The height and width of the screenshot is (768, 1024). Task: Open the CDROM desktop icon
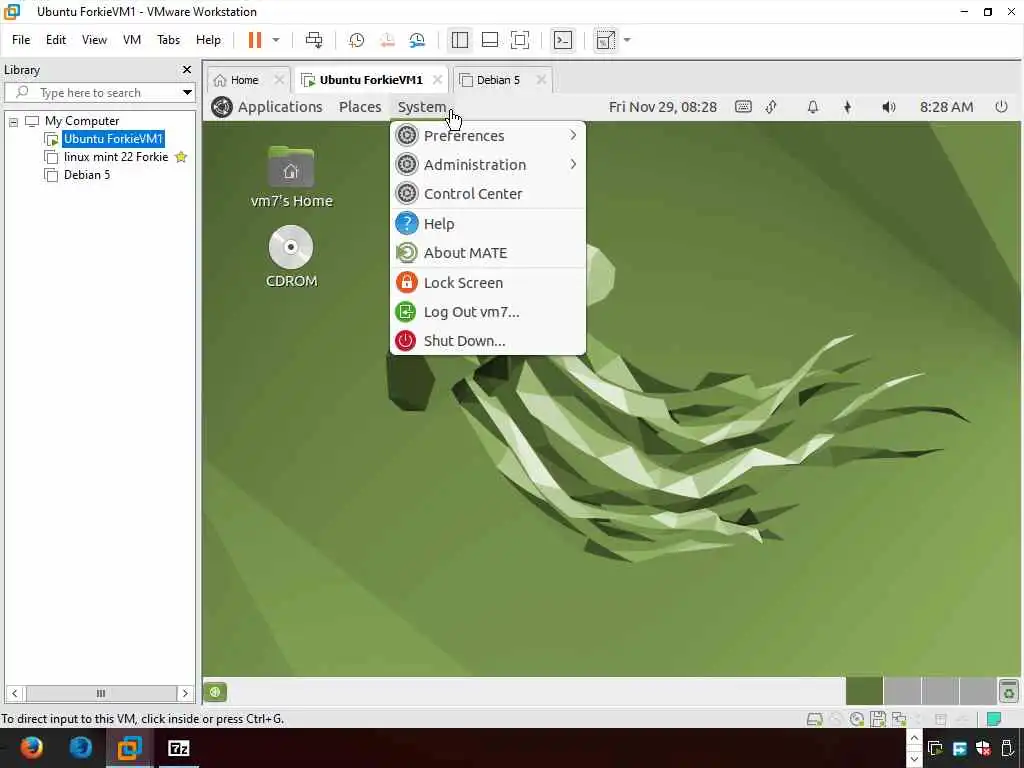coord(291,256)
